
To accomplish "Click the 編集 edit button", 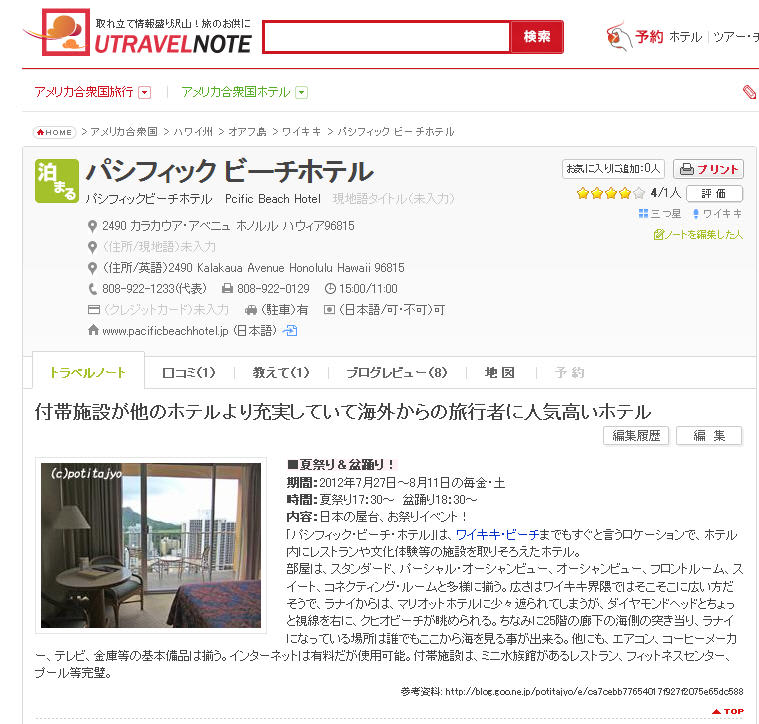I will point(709,436).
